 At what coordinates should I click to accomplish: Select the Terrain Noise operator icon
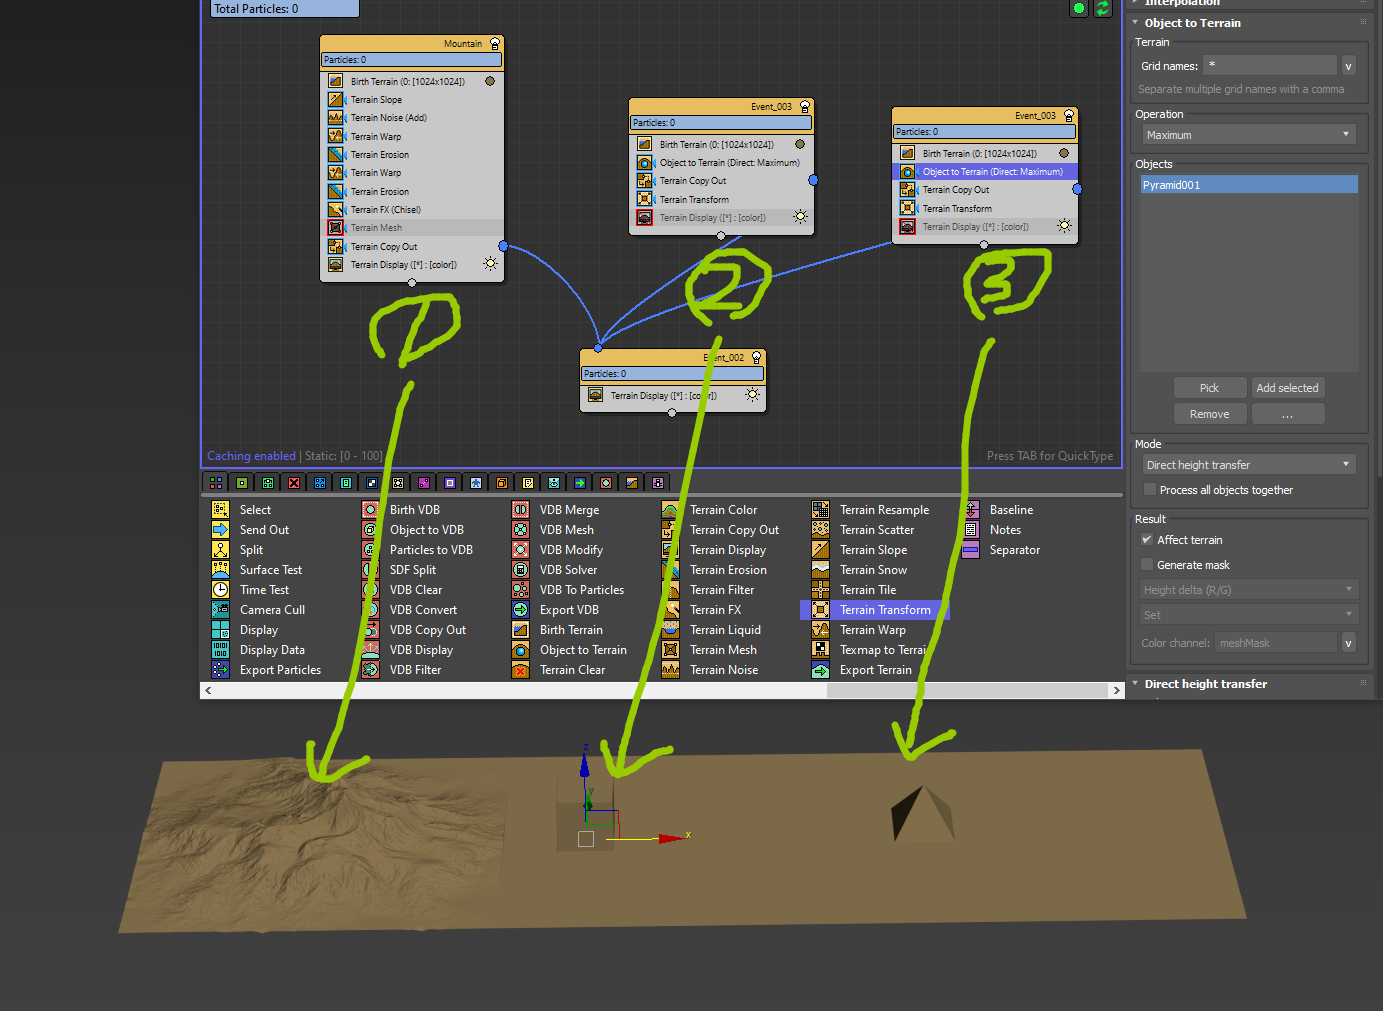[x=670, y=670]
